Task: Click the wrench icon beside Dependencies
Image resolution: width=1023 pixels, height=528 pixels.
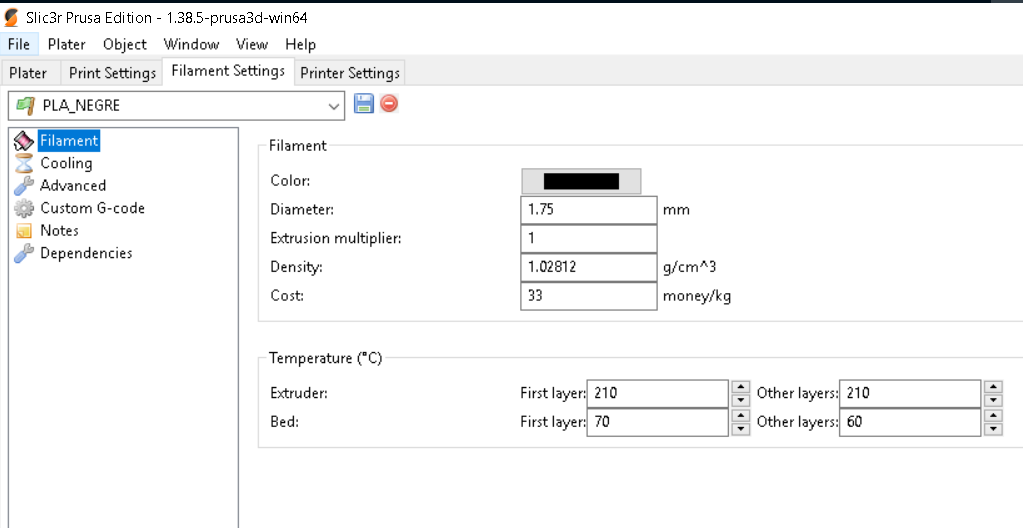Action: click(23, 253)
